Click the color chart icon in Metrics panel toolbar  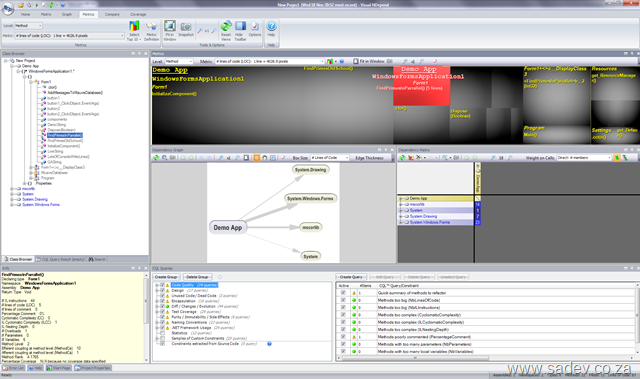(x=330, y=61)
